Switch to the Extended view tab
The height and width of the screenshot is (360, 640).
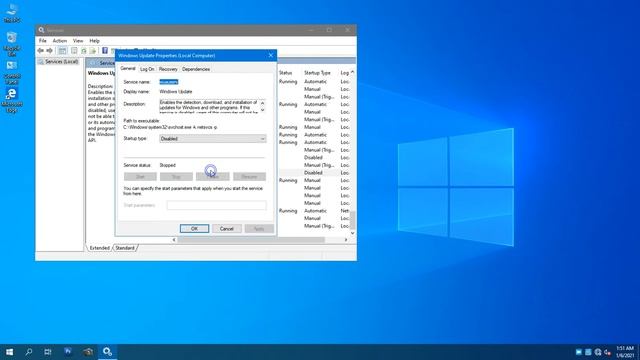pyautogui.click(x=100, y=248)
